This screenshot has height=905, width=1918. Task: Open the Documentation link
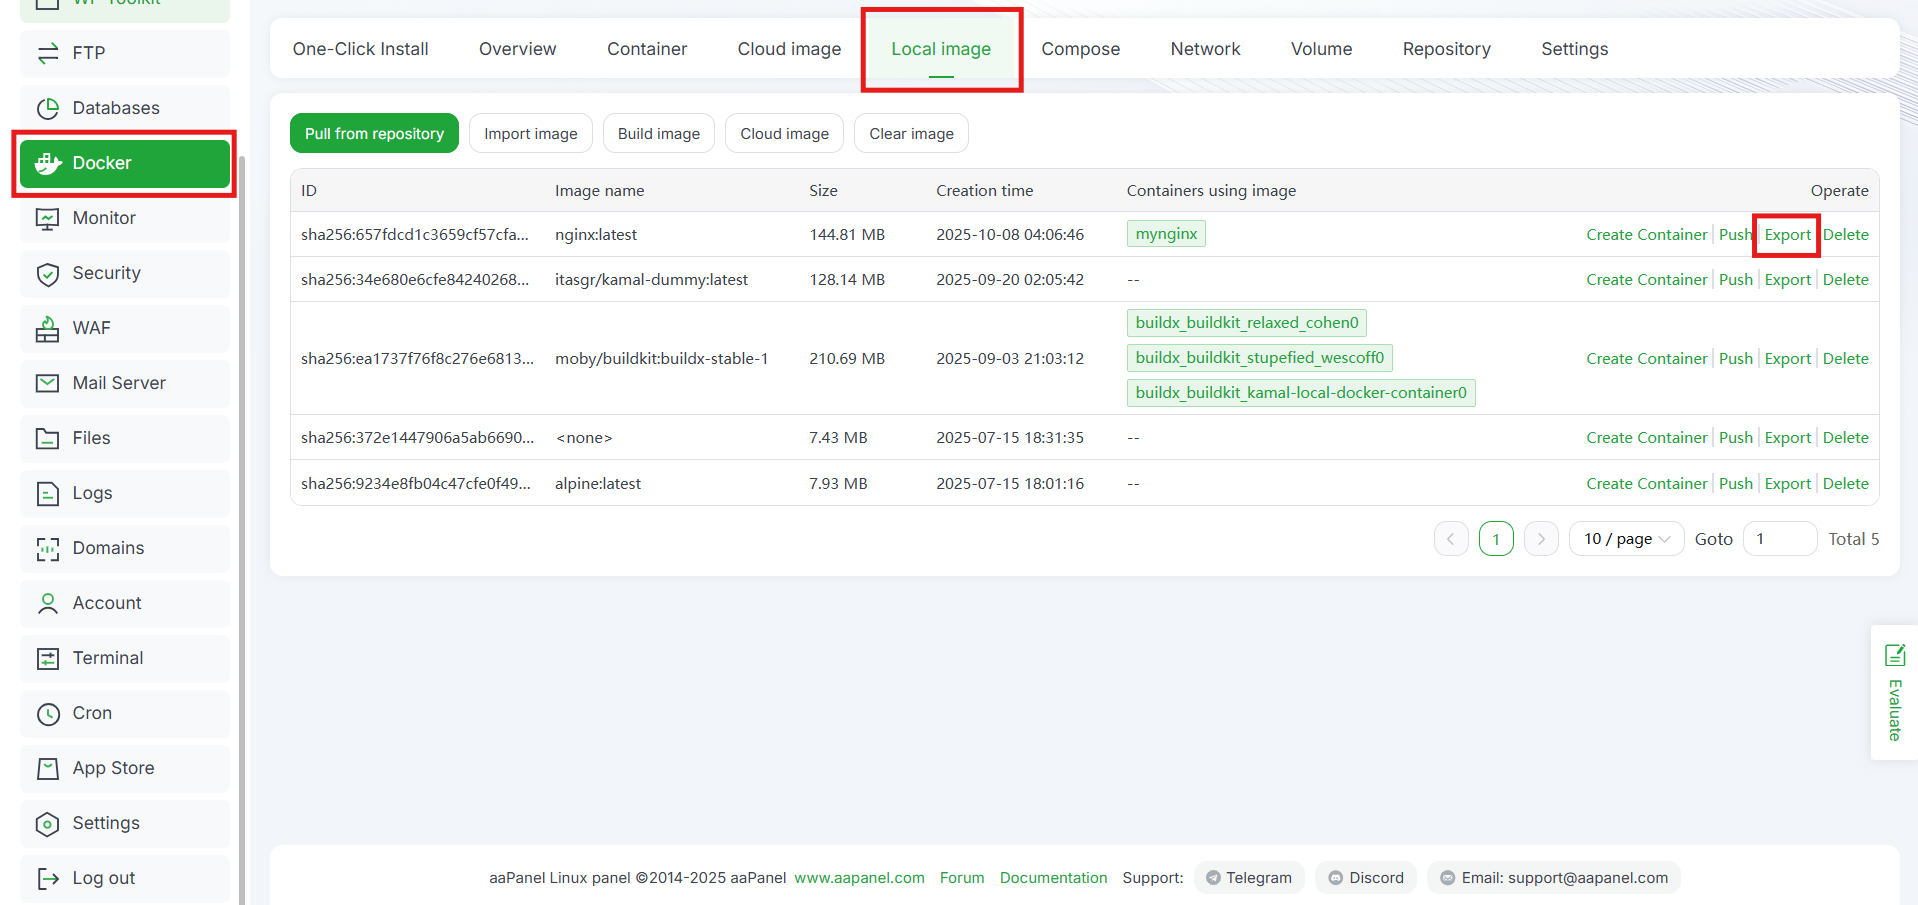click(x=1053, y=878)
